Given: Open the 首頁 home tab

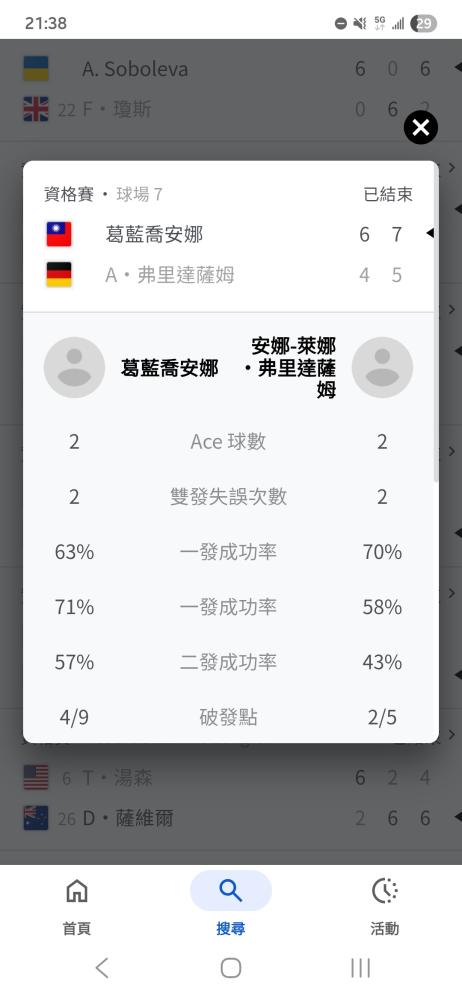Looking at the screenshot, I should click(77, 906).
